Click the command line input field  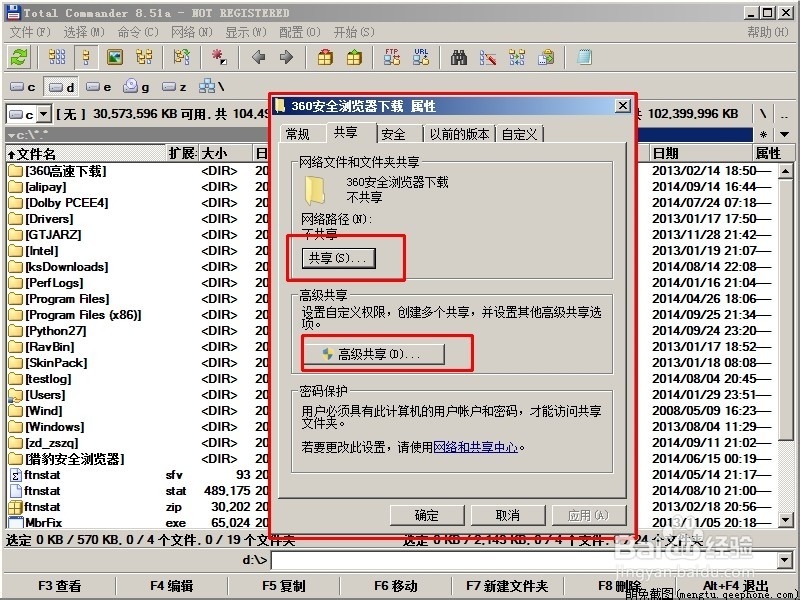524,561
